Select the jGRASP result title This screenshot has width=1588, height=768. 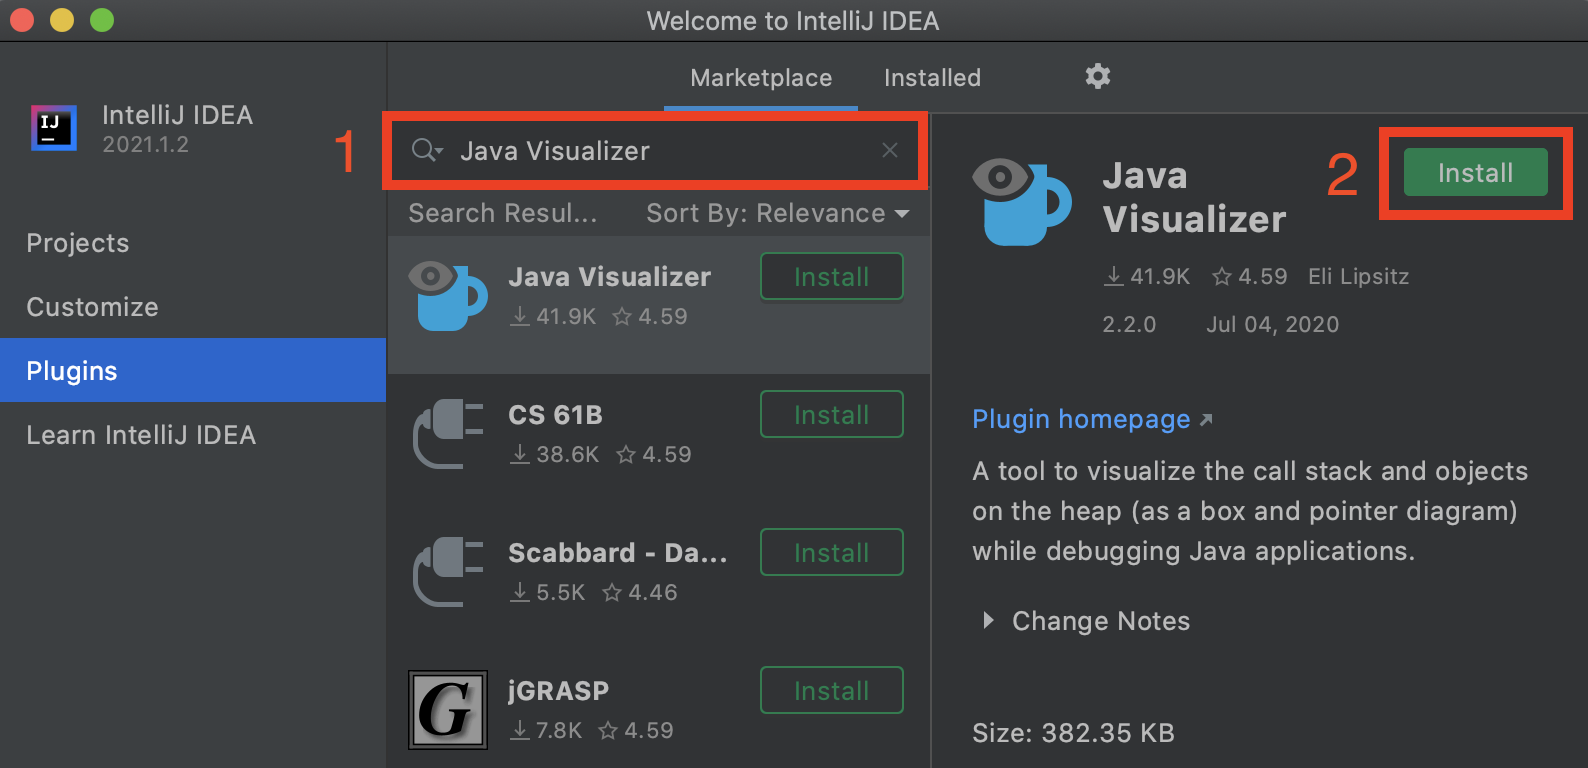click(x=558, y=691)
